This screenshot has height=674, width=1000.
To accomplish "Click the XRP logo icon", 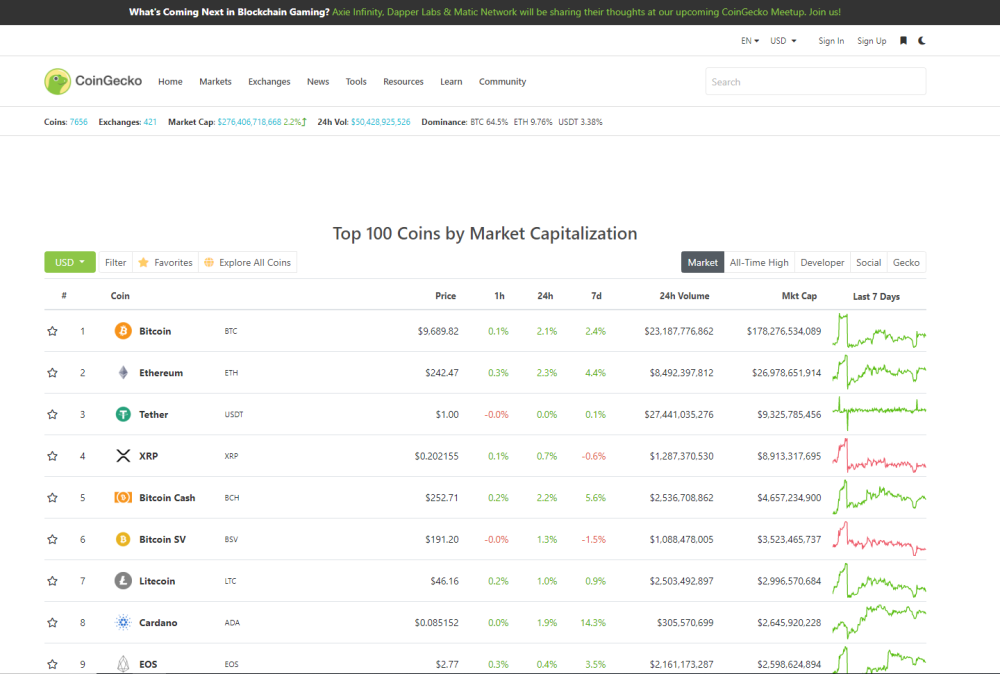I will click(123, 456).
